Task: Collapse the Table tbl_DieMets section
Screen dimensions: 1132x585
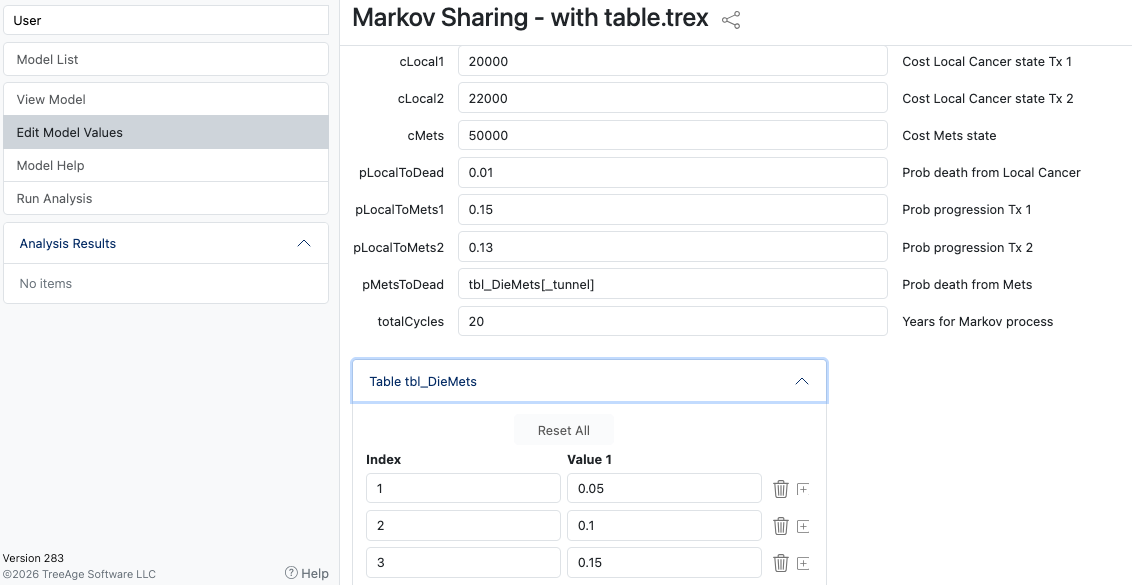Action: [x=801, y=381]
